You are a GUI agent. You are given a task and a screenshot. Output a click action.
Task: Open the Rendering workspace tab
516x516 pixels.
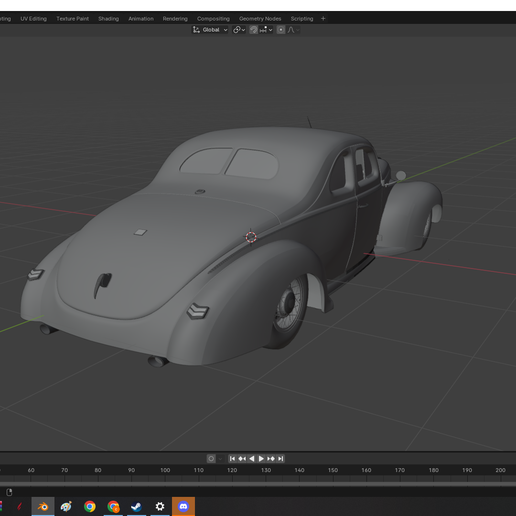[x=175, y=19]
